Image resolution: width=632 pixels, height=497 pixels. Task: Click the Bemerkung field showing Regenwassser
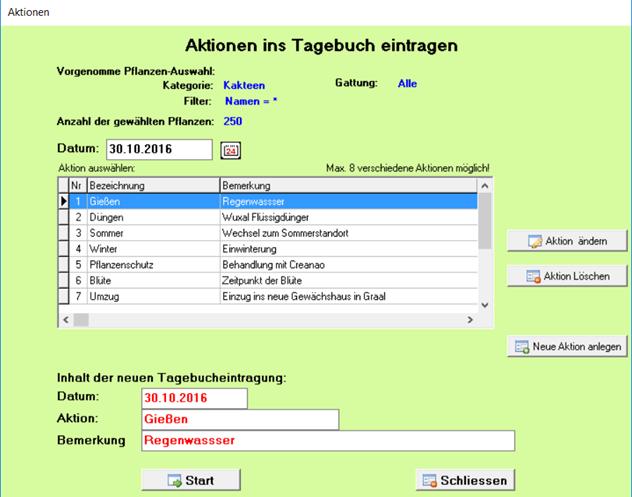(x=327, y=441)
